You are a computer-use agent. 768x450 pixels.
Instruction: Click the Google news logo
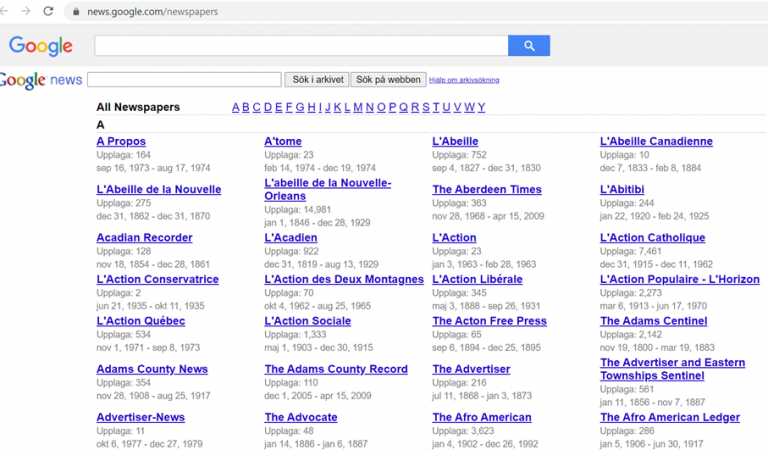[41, 80]
